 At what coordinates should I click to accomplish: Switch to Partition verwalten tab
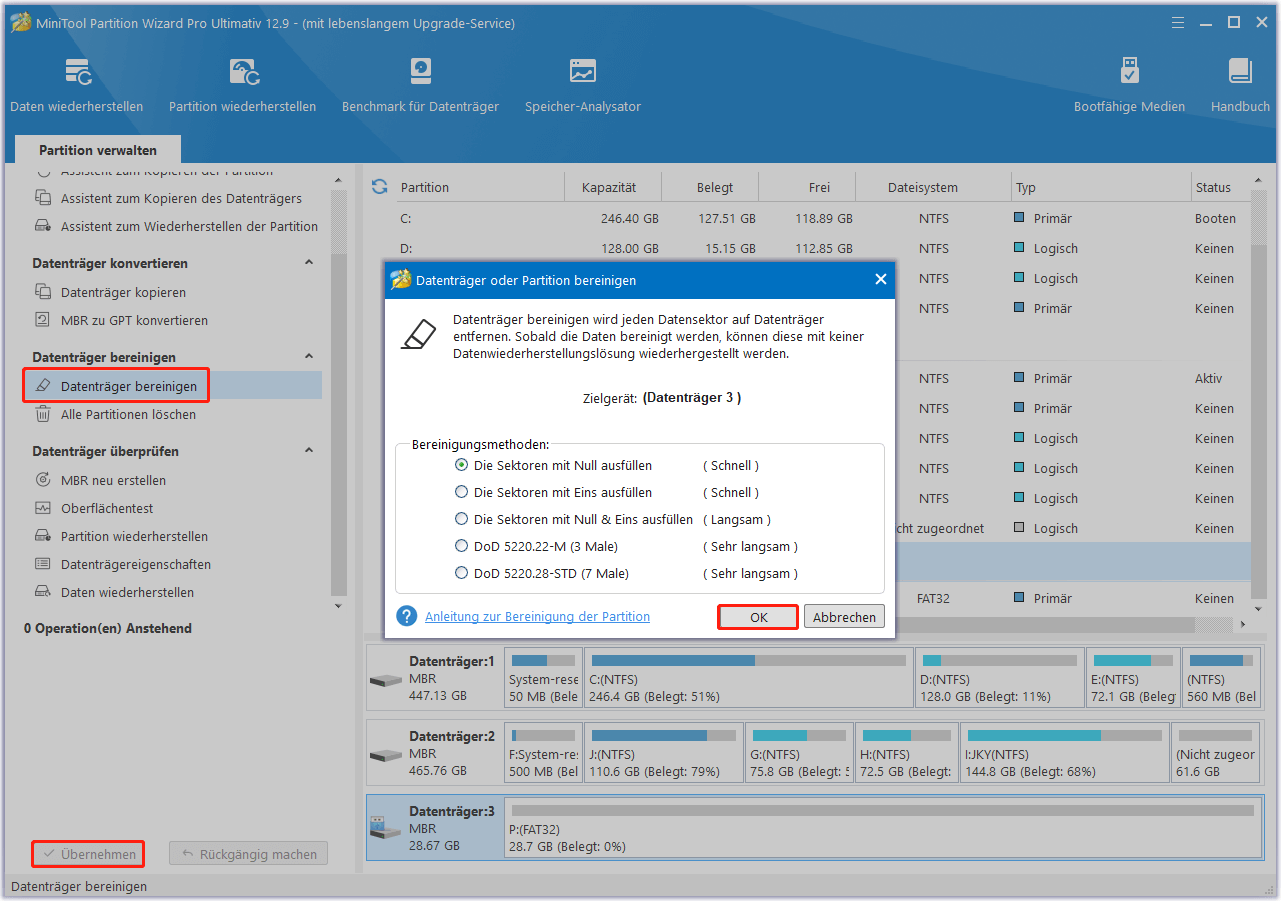pyautogui.click(x=98, y=150)
